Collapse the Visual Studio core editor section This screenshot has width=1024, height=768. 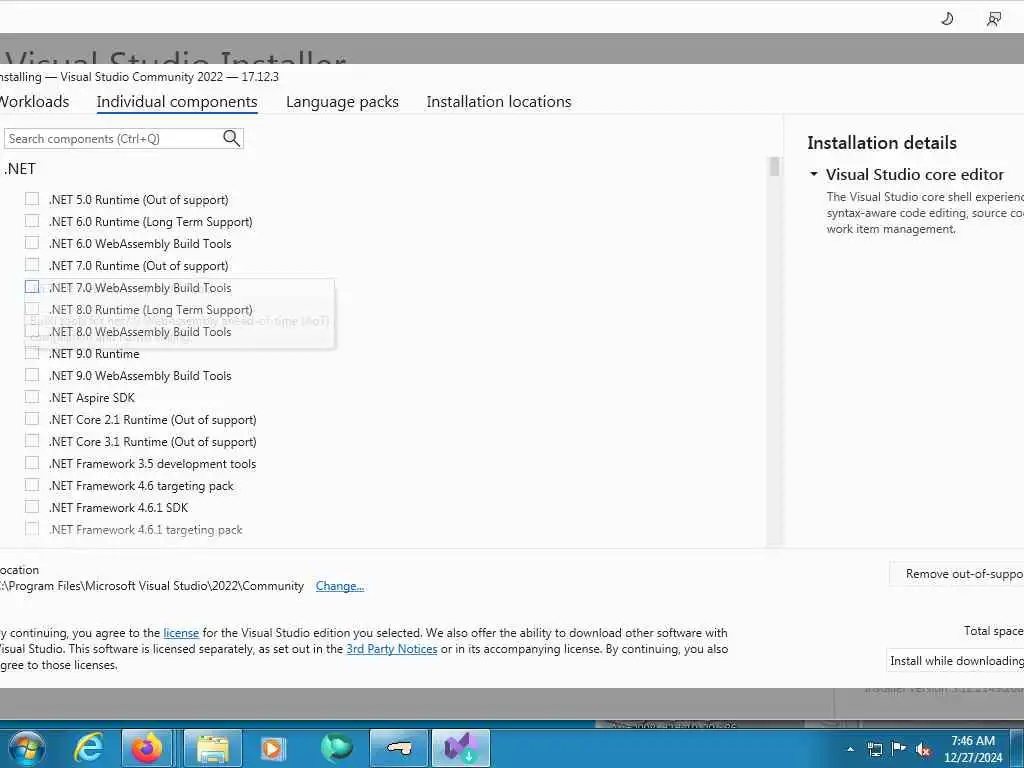click(814, 174)
